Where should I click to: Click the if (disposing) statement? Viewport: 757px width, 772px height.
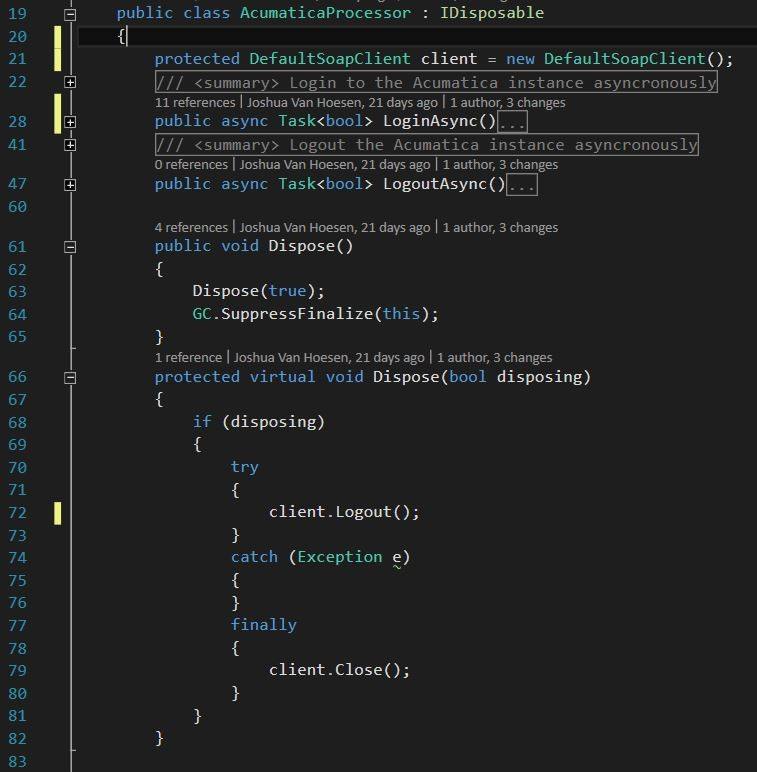coord(258,422)
